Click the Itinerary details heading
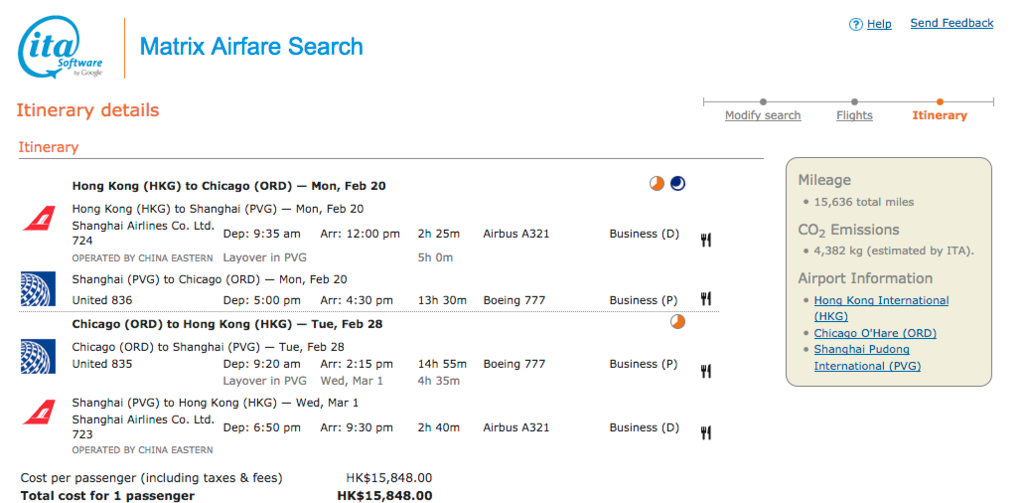 [88, 110]
